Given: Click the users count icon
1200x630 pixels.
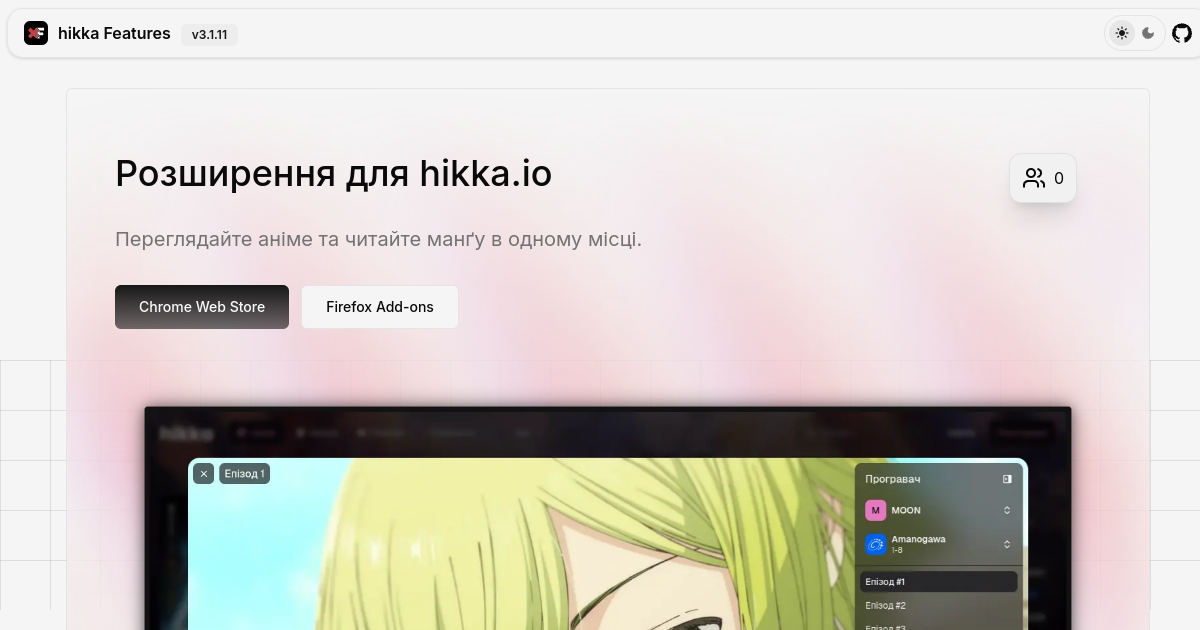Looking at the screenshot, I should coord(1034,179).
